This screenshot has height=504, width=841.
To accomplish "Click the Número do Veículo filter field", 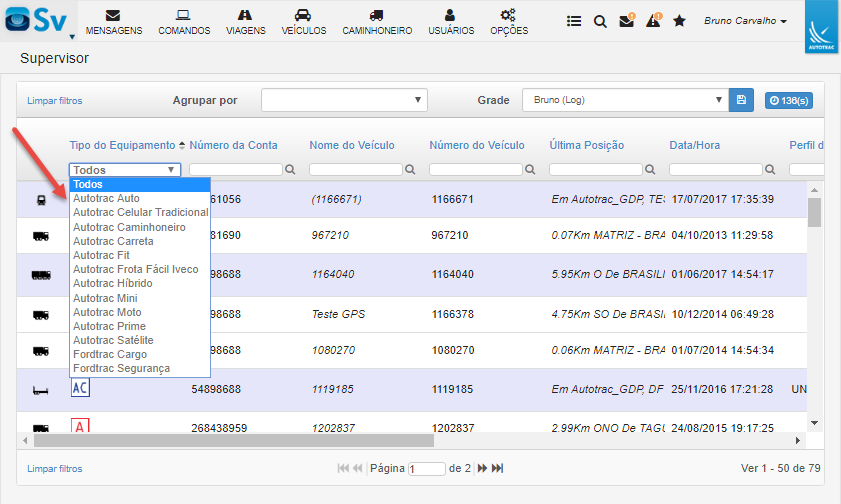I will pyautogui.click(x=476, y=169).
